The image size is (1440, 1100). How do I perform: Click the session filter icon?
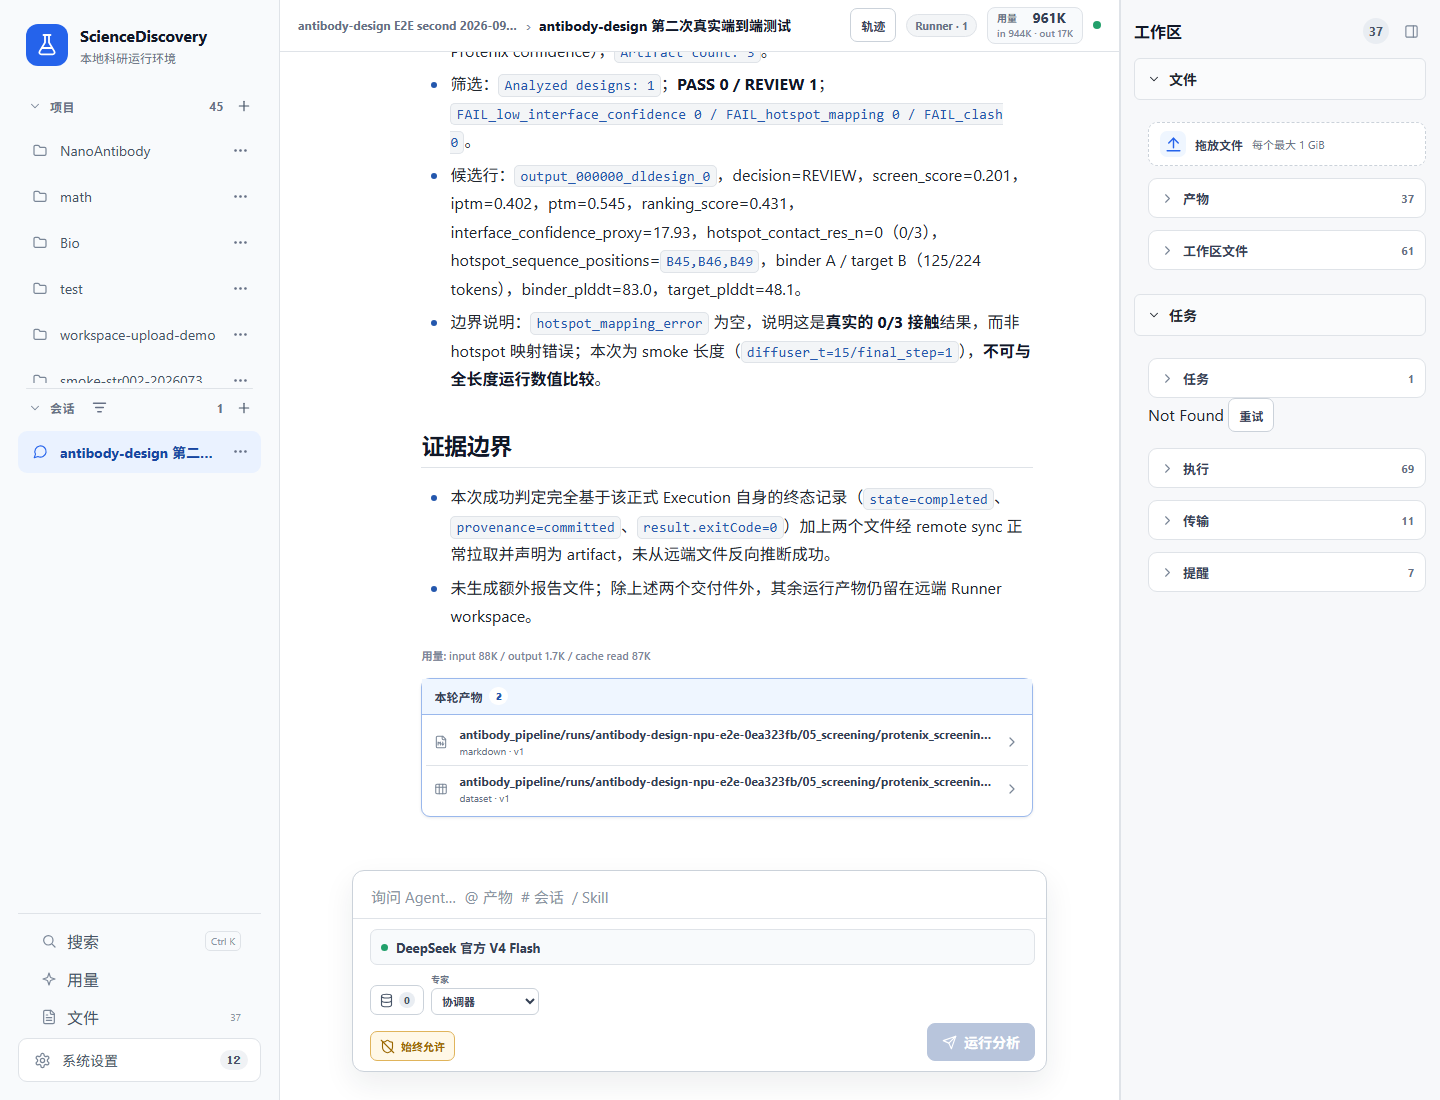point(99,408)
